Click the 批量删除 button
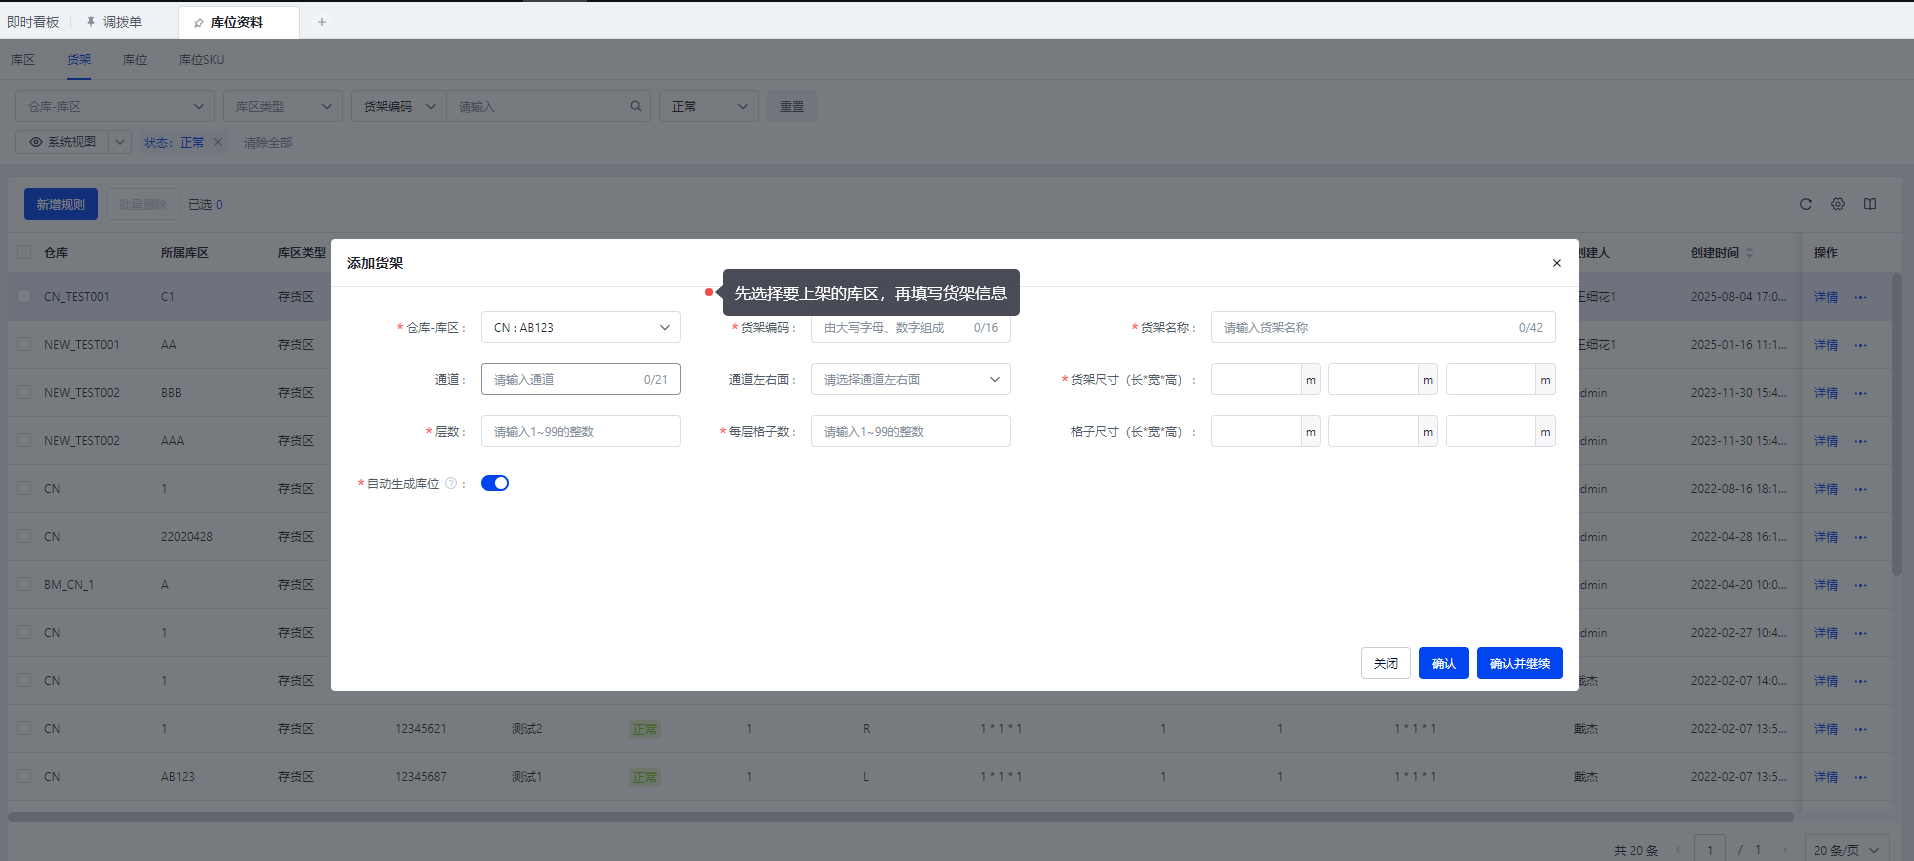Screen dimensions: 1914x861 [143, 204]
